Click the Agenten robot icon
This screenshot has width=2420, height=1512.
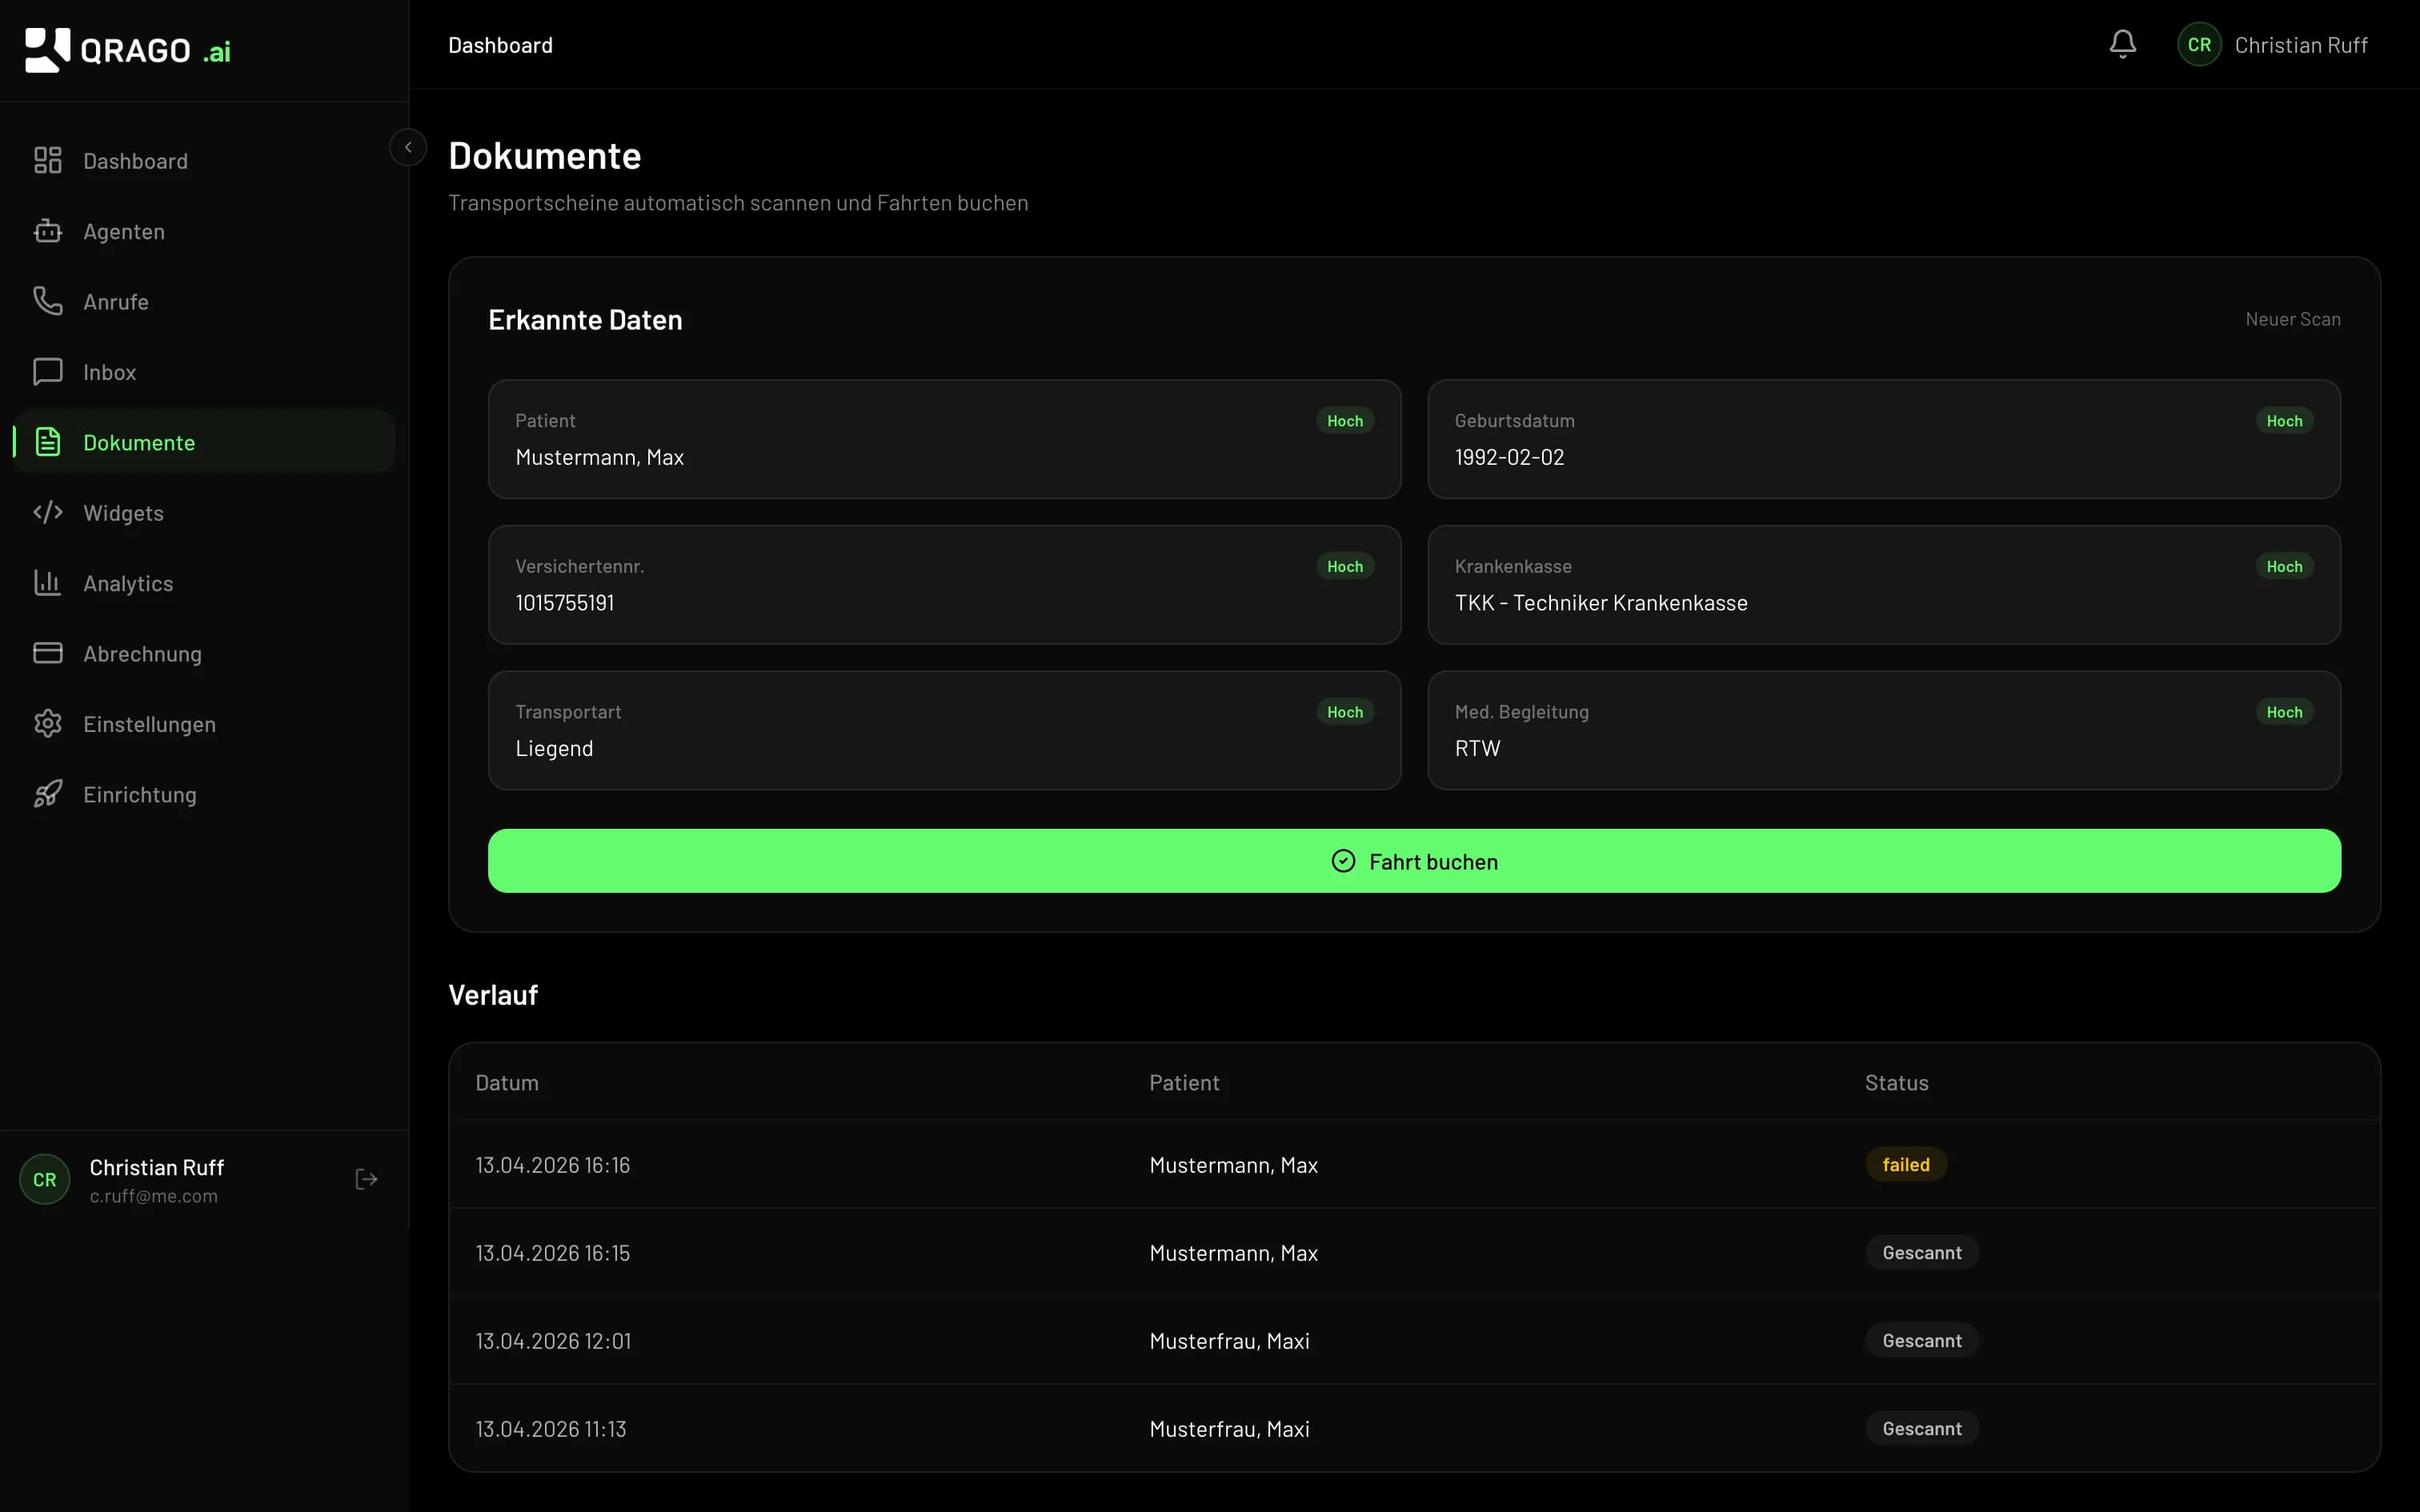47,231
